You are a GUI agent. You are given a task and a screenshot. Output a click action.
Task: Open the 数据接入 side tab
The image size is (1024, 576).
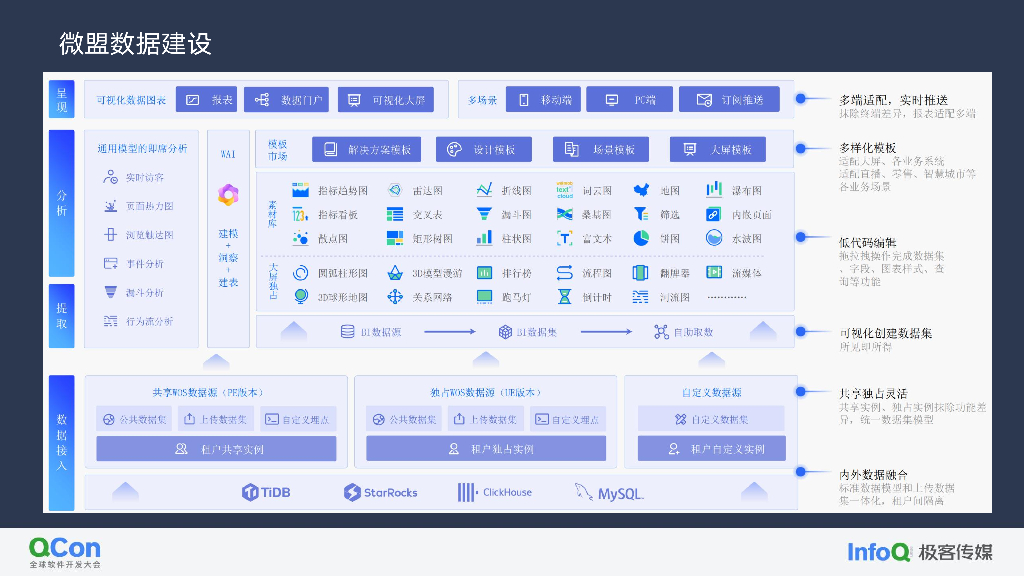pyautogui.click(x=61, y=442)
